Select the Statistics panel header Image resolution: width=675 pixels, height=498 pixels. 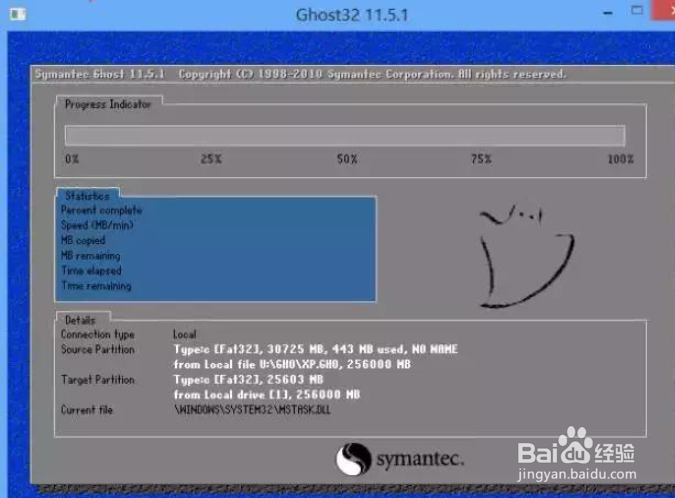tap(87, 196)
